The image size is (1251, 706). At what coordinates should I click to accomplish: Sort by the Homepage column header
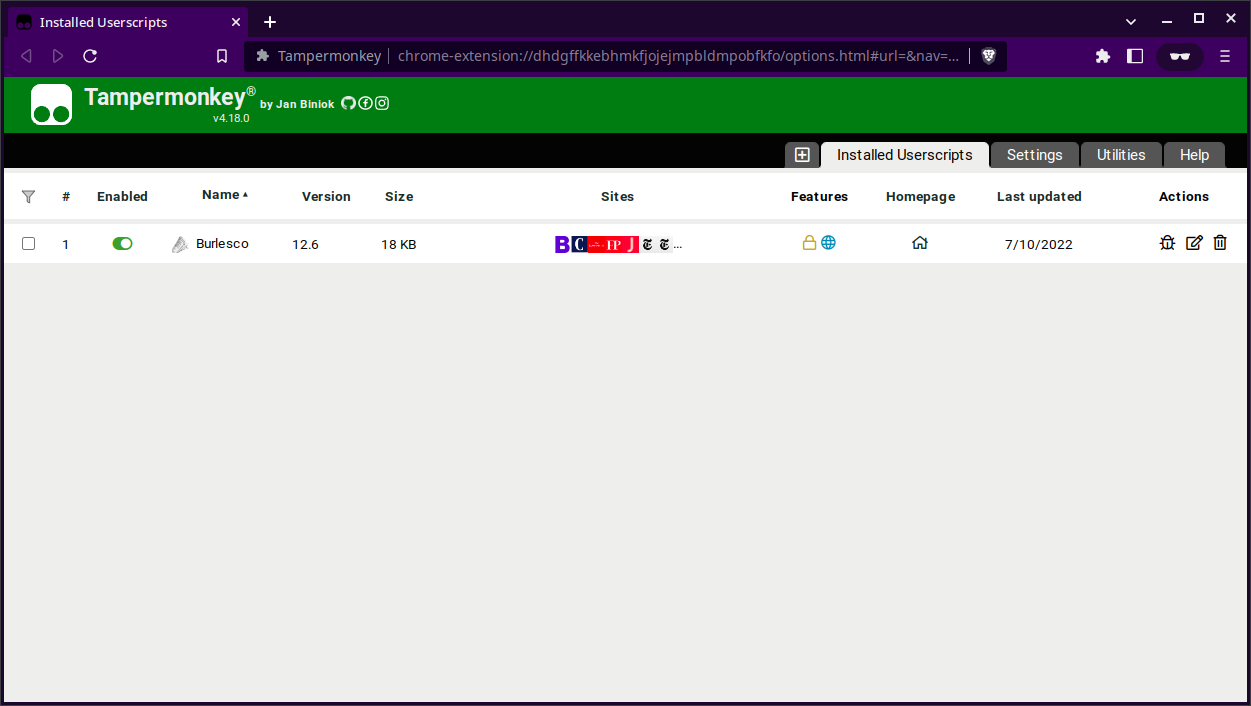click(920, 197)
